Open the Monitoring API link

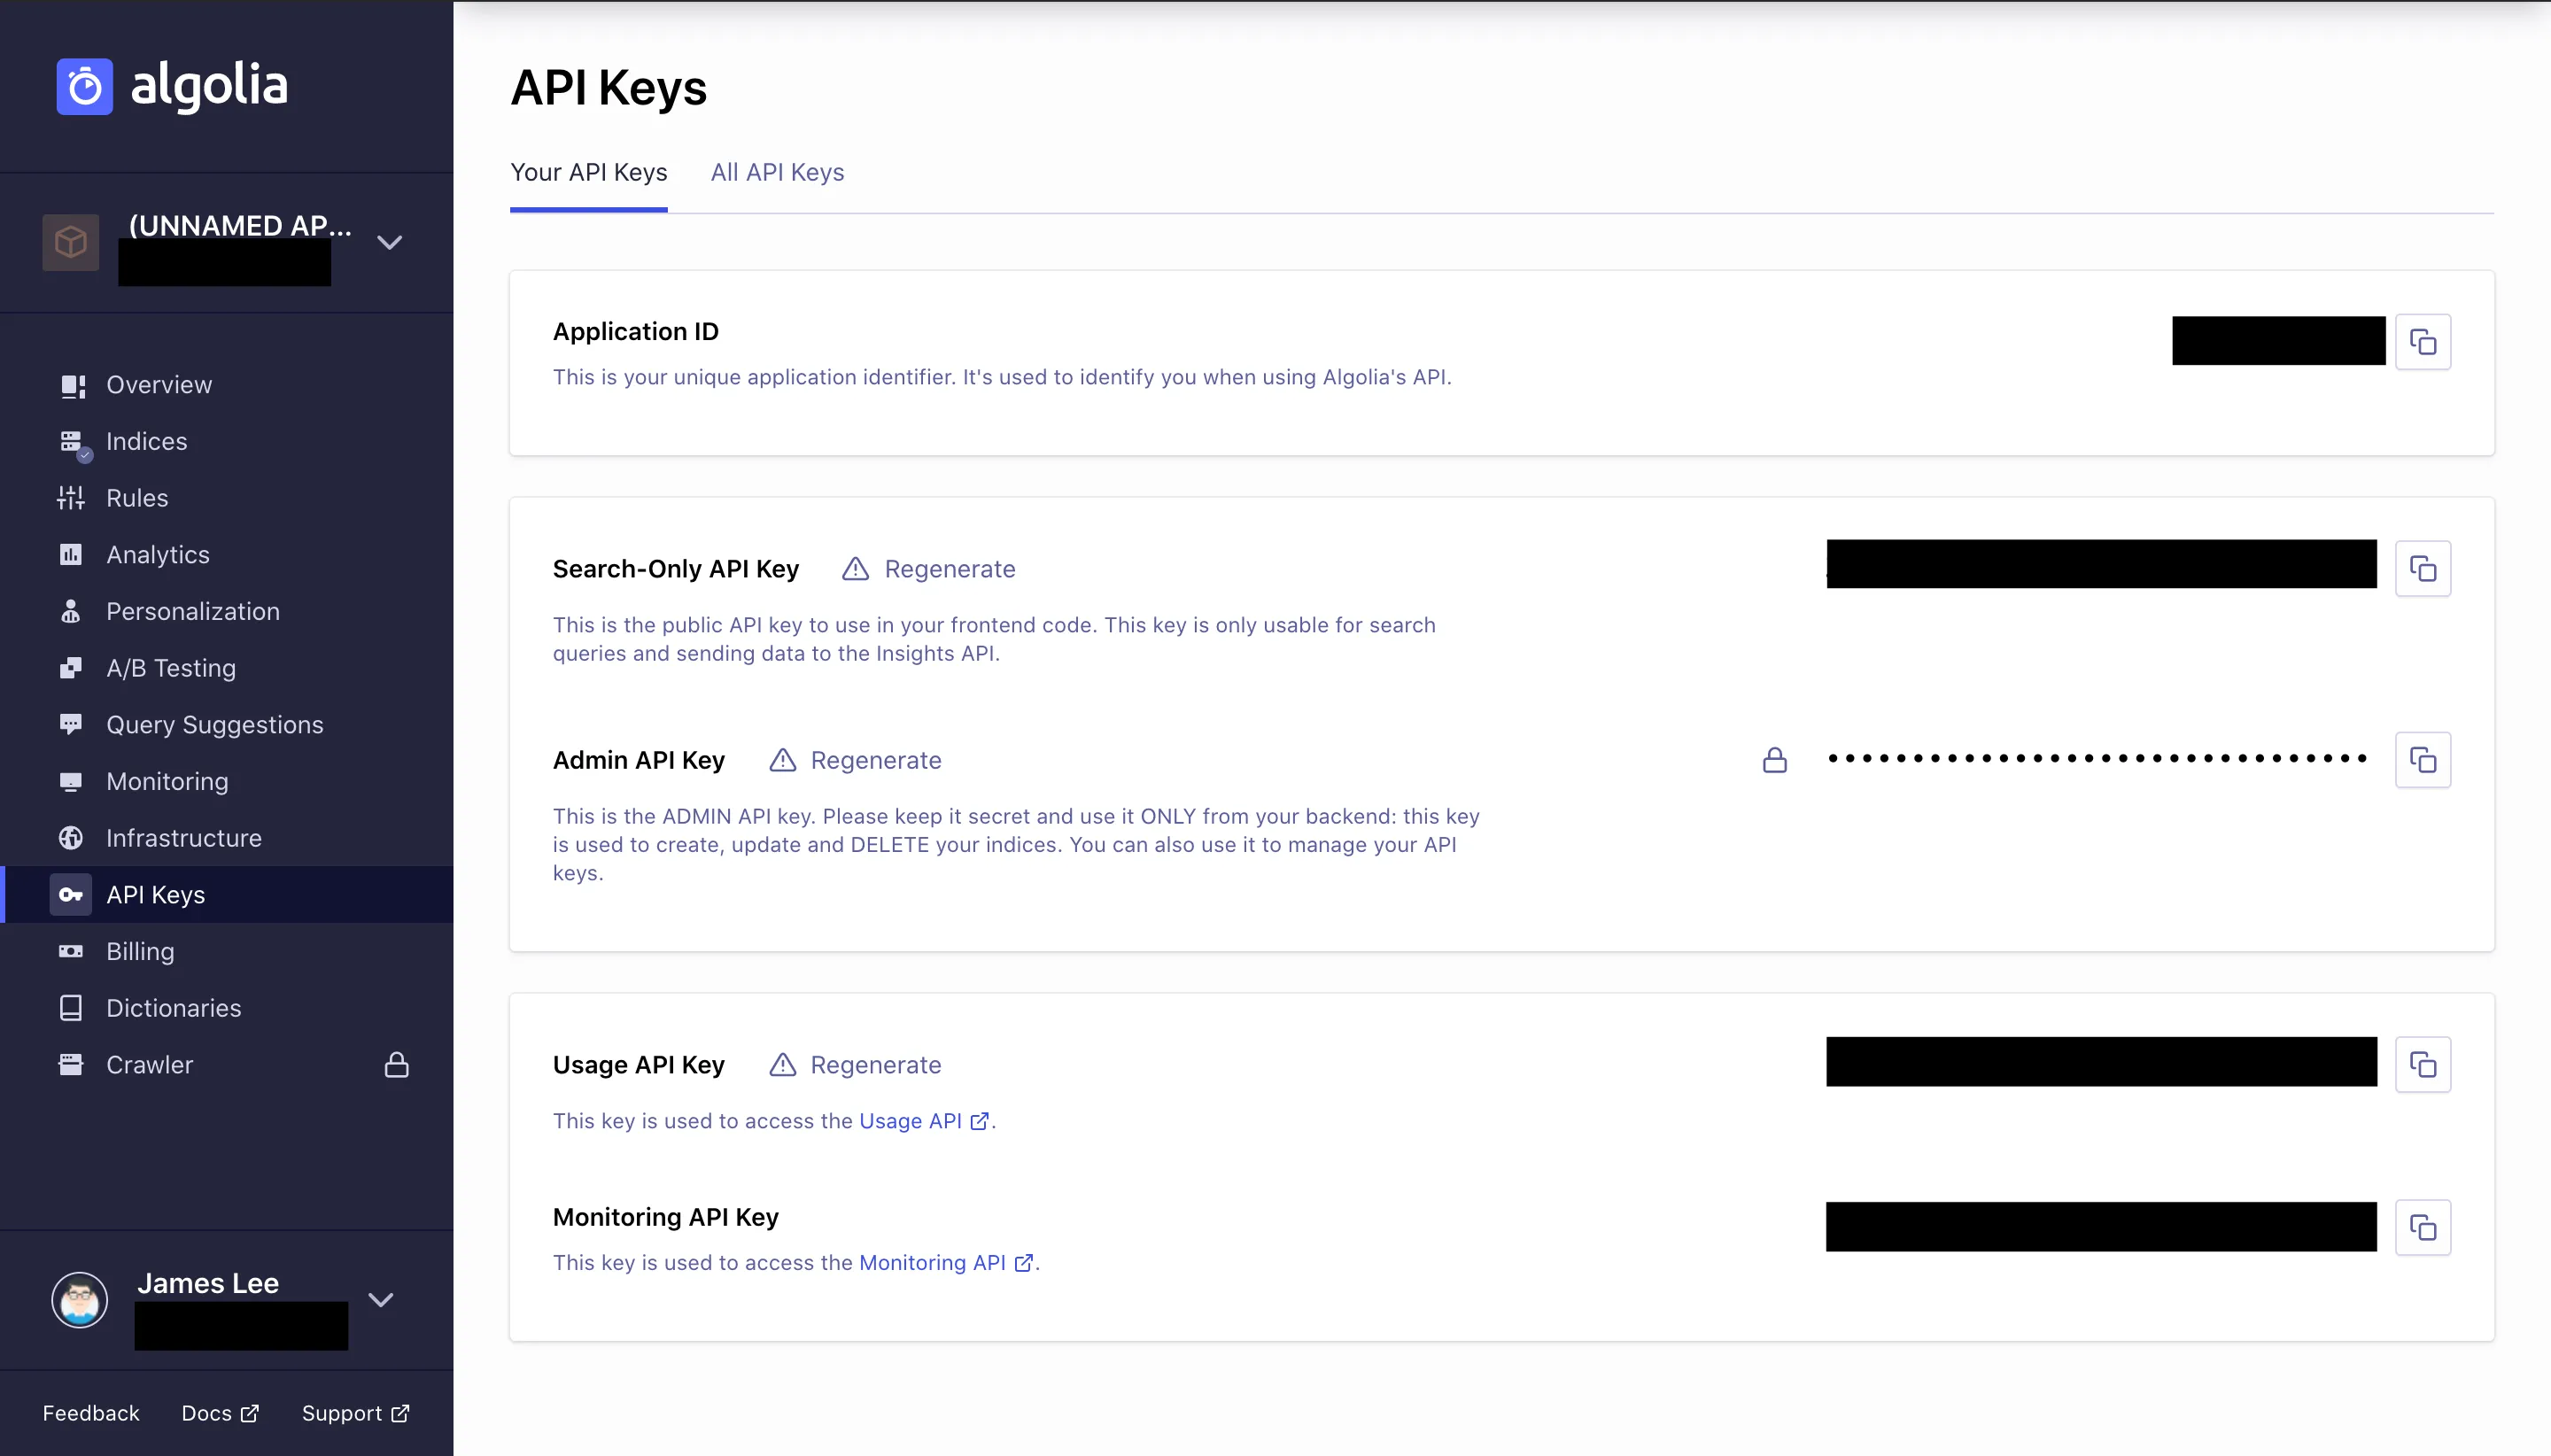click(946, 1263)
